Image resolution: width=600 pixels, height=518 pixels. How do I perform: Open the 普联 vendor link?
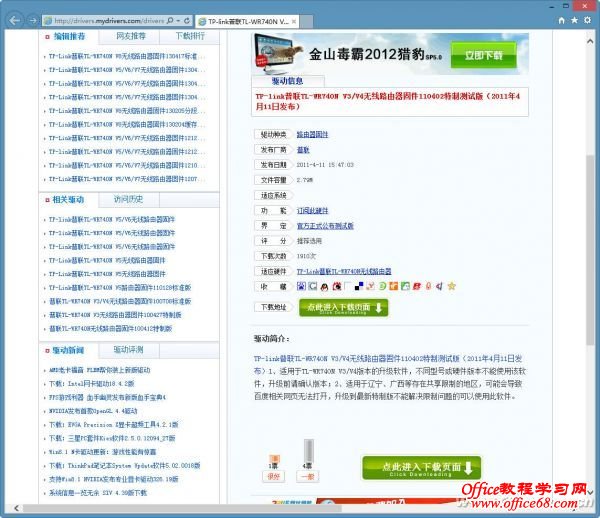pyautogui.click(x=303, y=150)
